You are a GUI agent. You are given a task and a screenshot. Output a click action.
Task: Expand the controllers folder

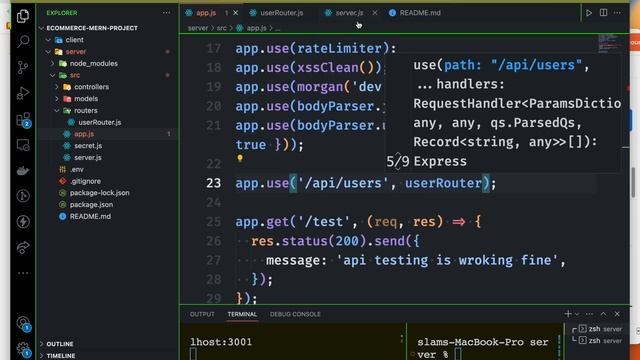[x=108, y=87]
